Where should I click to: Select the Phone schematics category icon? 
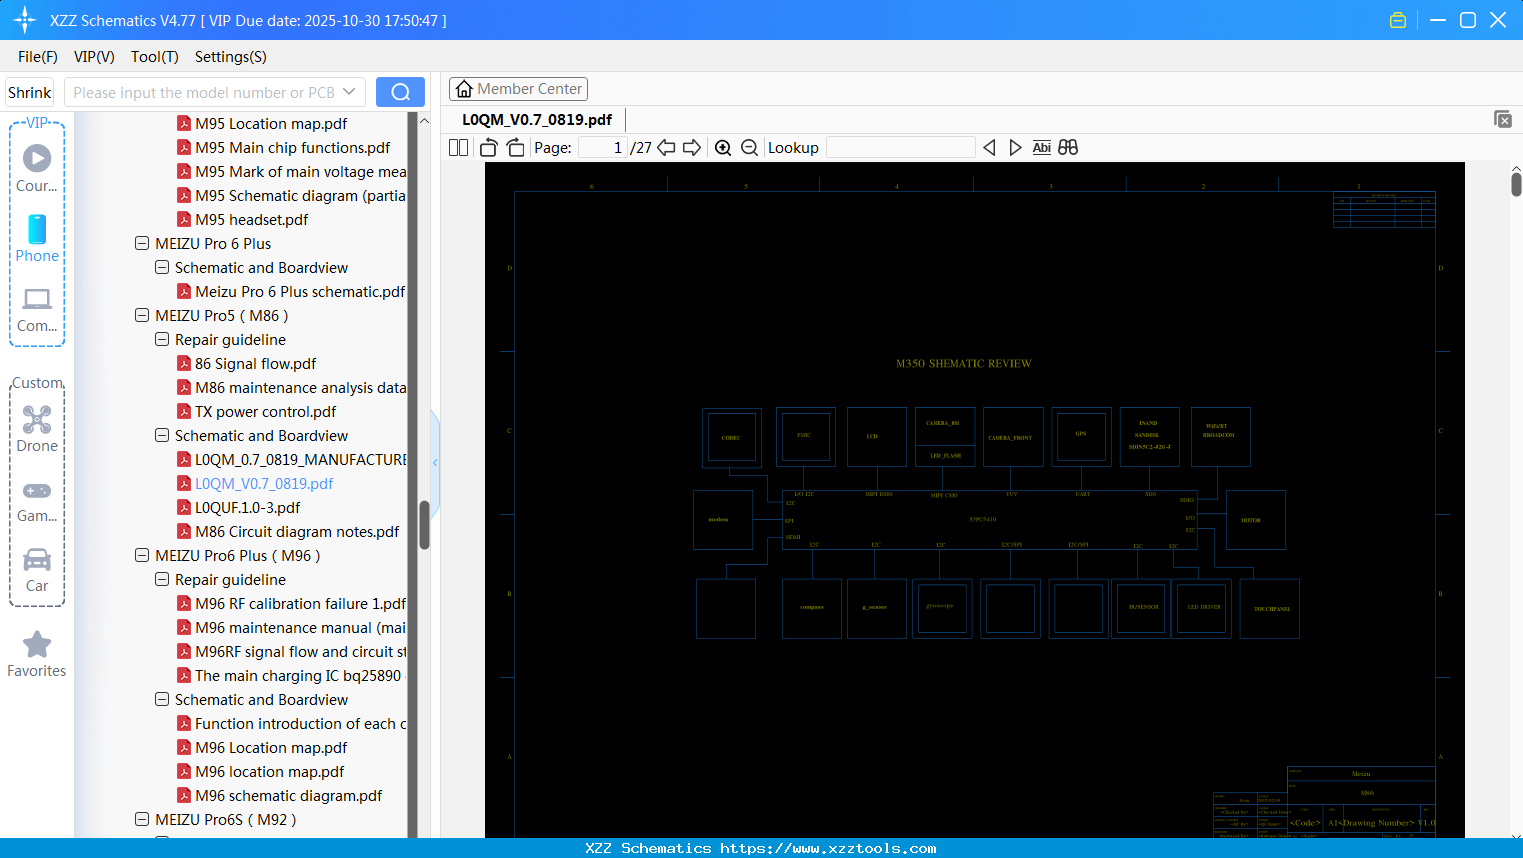coord(36,233)
